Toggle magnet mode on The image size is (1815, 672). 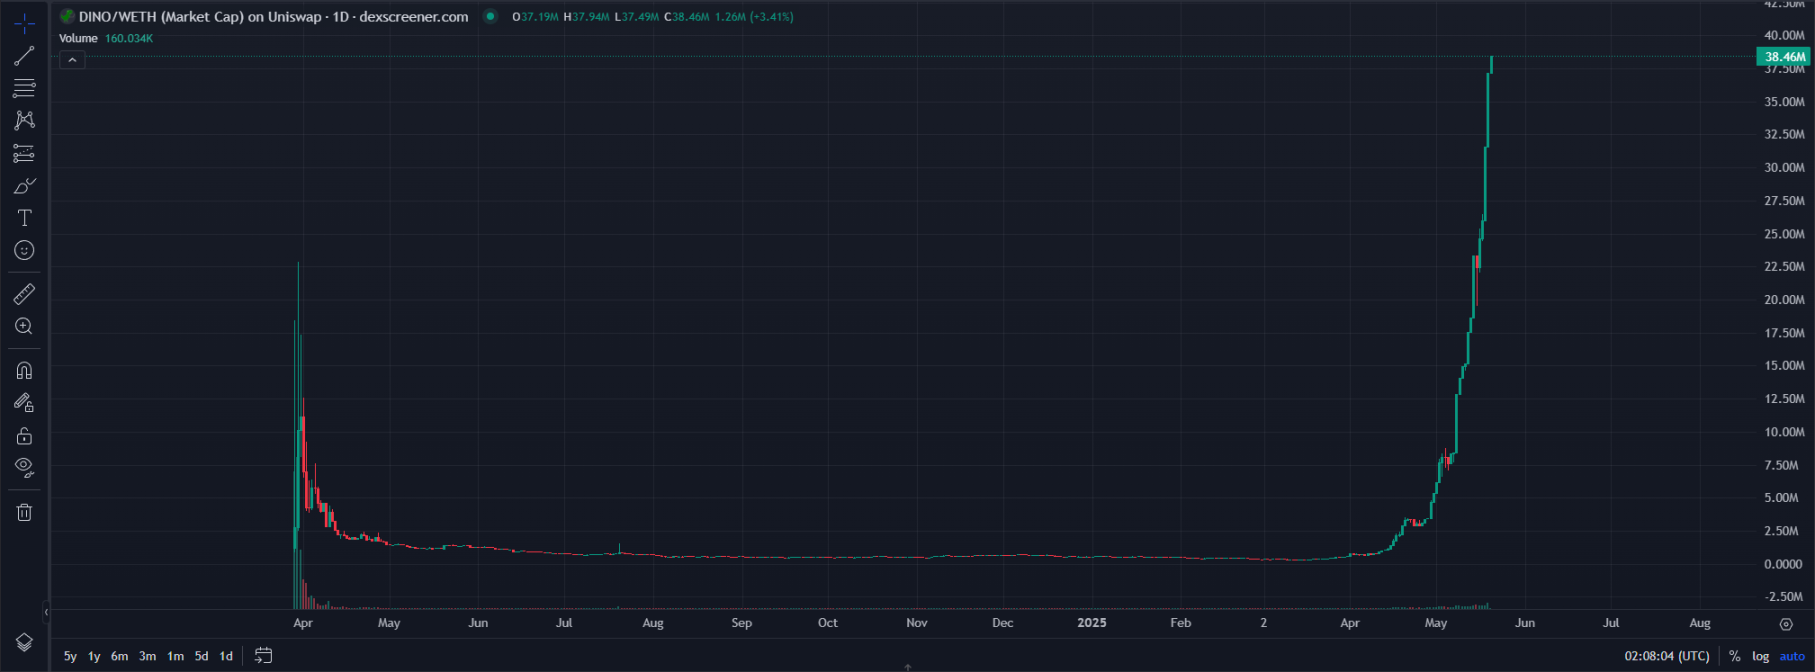pos(24,371)
